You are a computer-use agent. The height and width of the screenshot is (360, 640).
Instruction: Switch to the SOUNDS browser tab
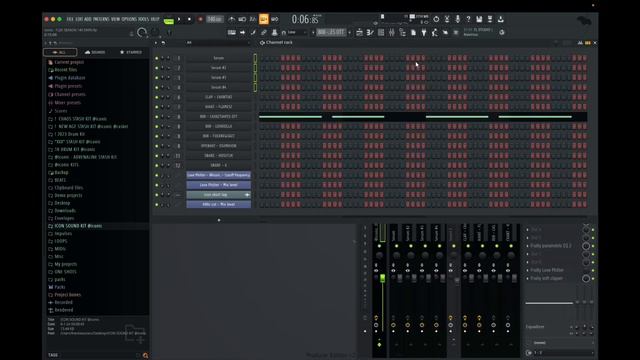[x=95, y=52]
